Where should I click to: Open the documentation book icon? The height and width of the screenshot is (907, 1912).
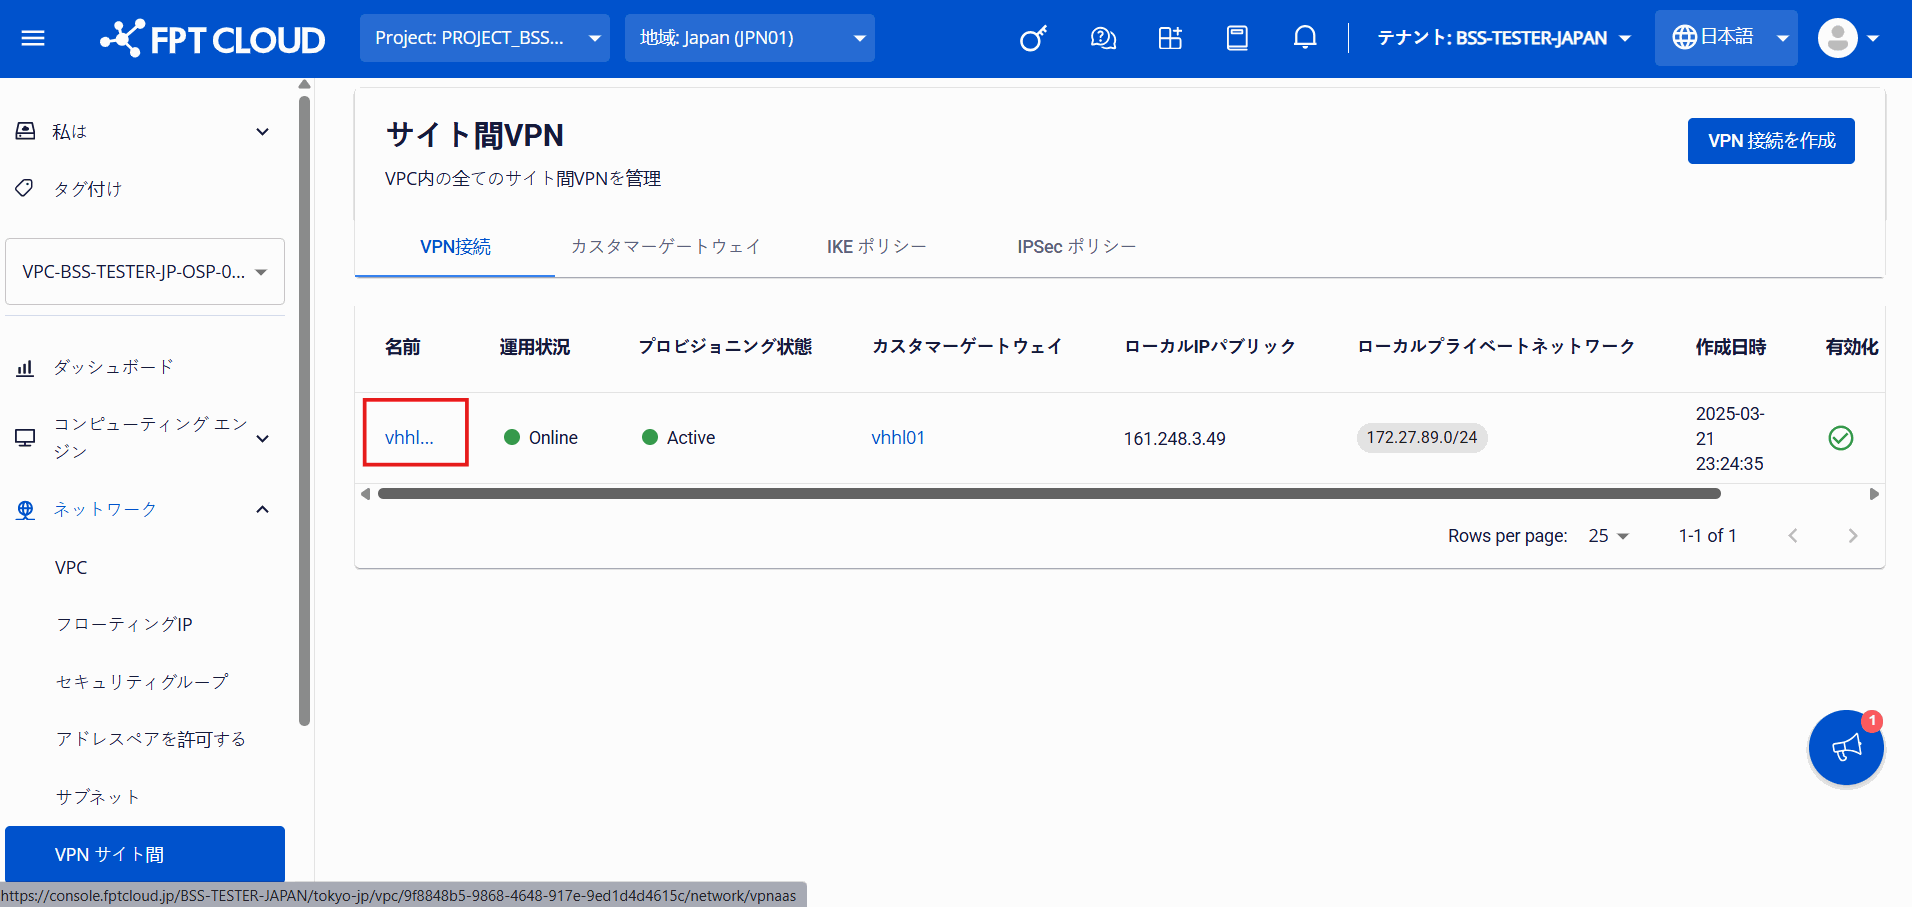(x=1237, y=38)
